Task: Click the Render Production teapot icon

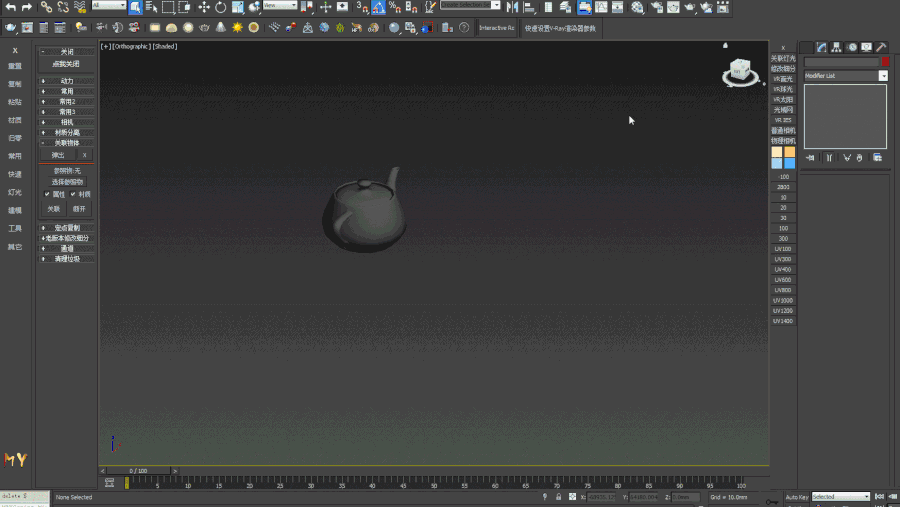Action: (x=690, y=7)
